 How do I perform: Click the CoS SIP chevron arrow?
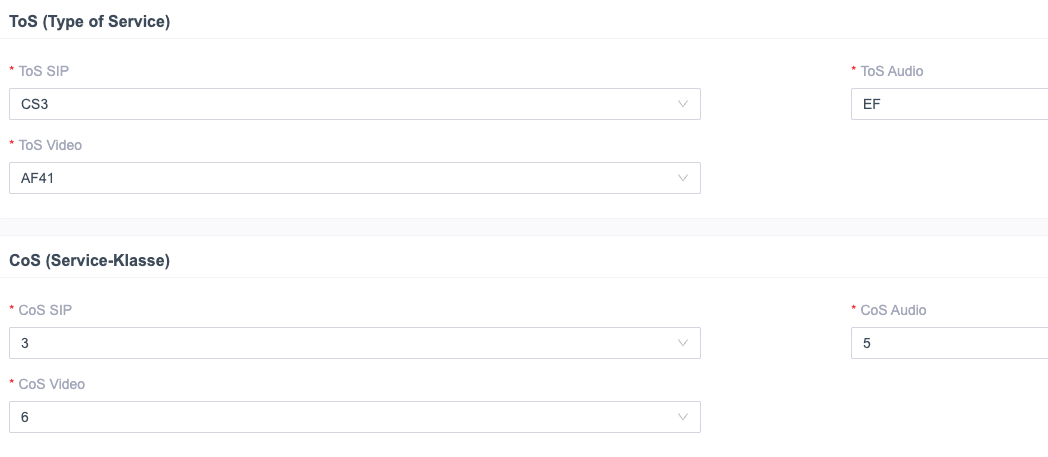coord(683,343)
